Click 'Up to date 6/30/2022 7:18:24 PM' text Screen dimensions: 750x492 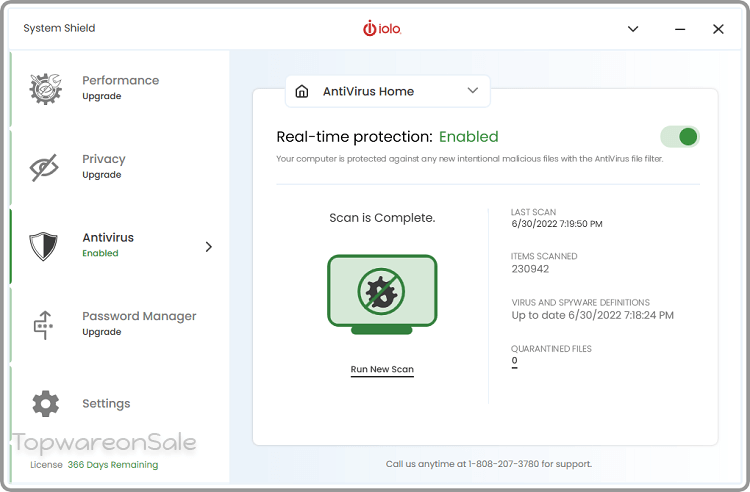(593, 316)
